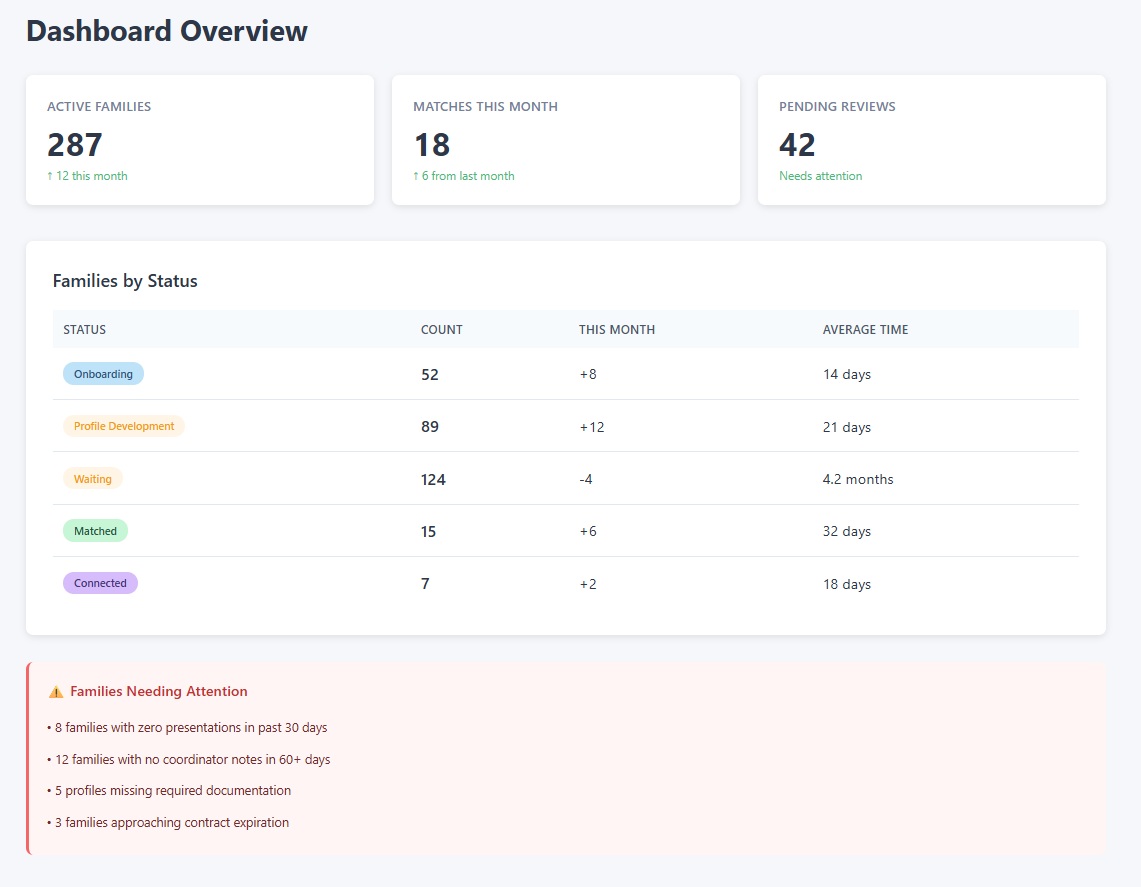This screenshot has width=1141, height=887.
Task: Select the row showing 124 Waiting families
Action: tap(566, 478)
